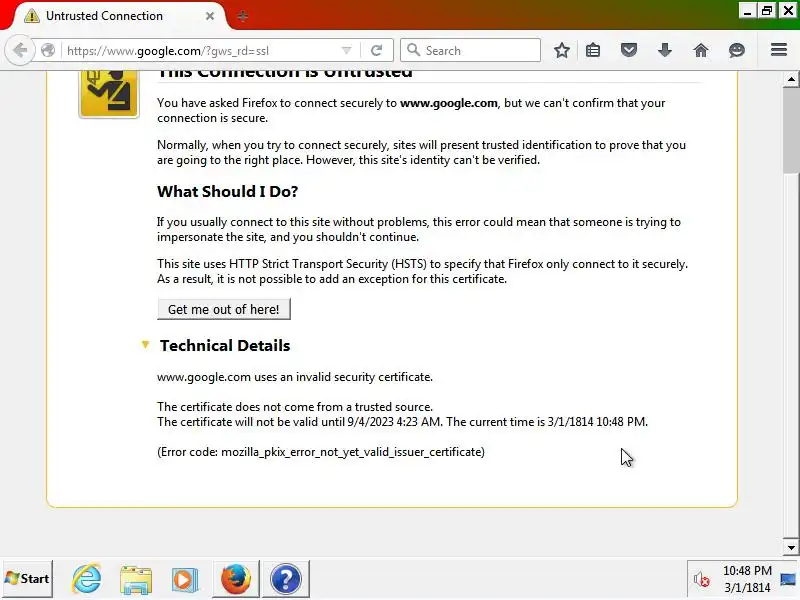This screenshot has height=600, width=800.
Task: Select the Untrusted Connection tab
Action: 118,16
